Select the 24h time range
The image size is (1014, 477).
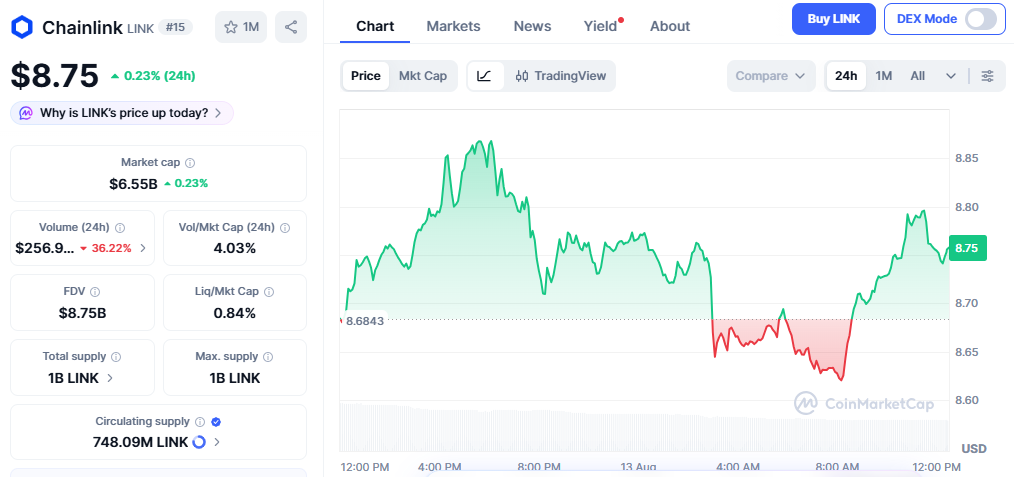846,76
